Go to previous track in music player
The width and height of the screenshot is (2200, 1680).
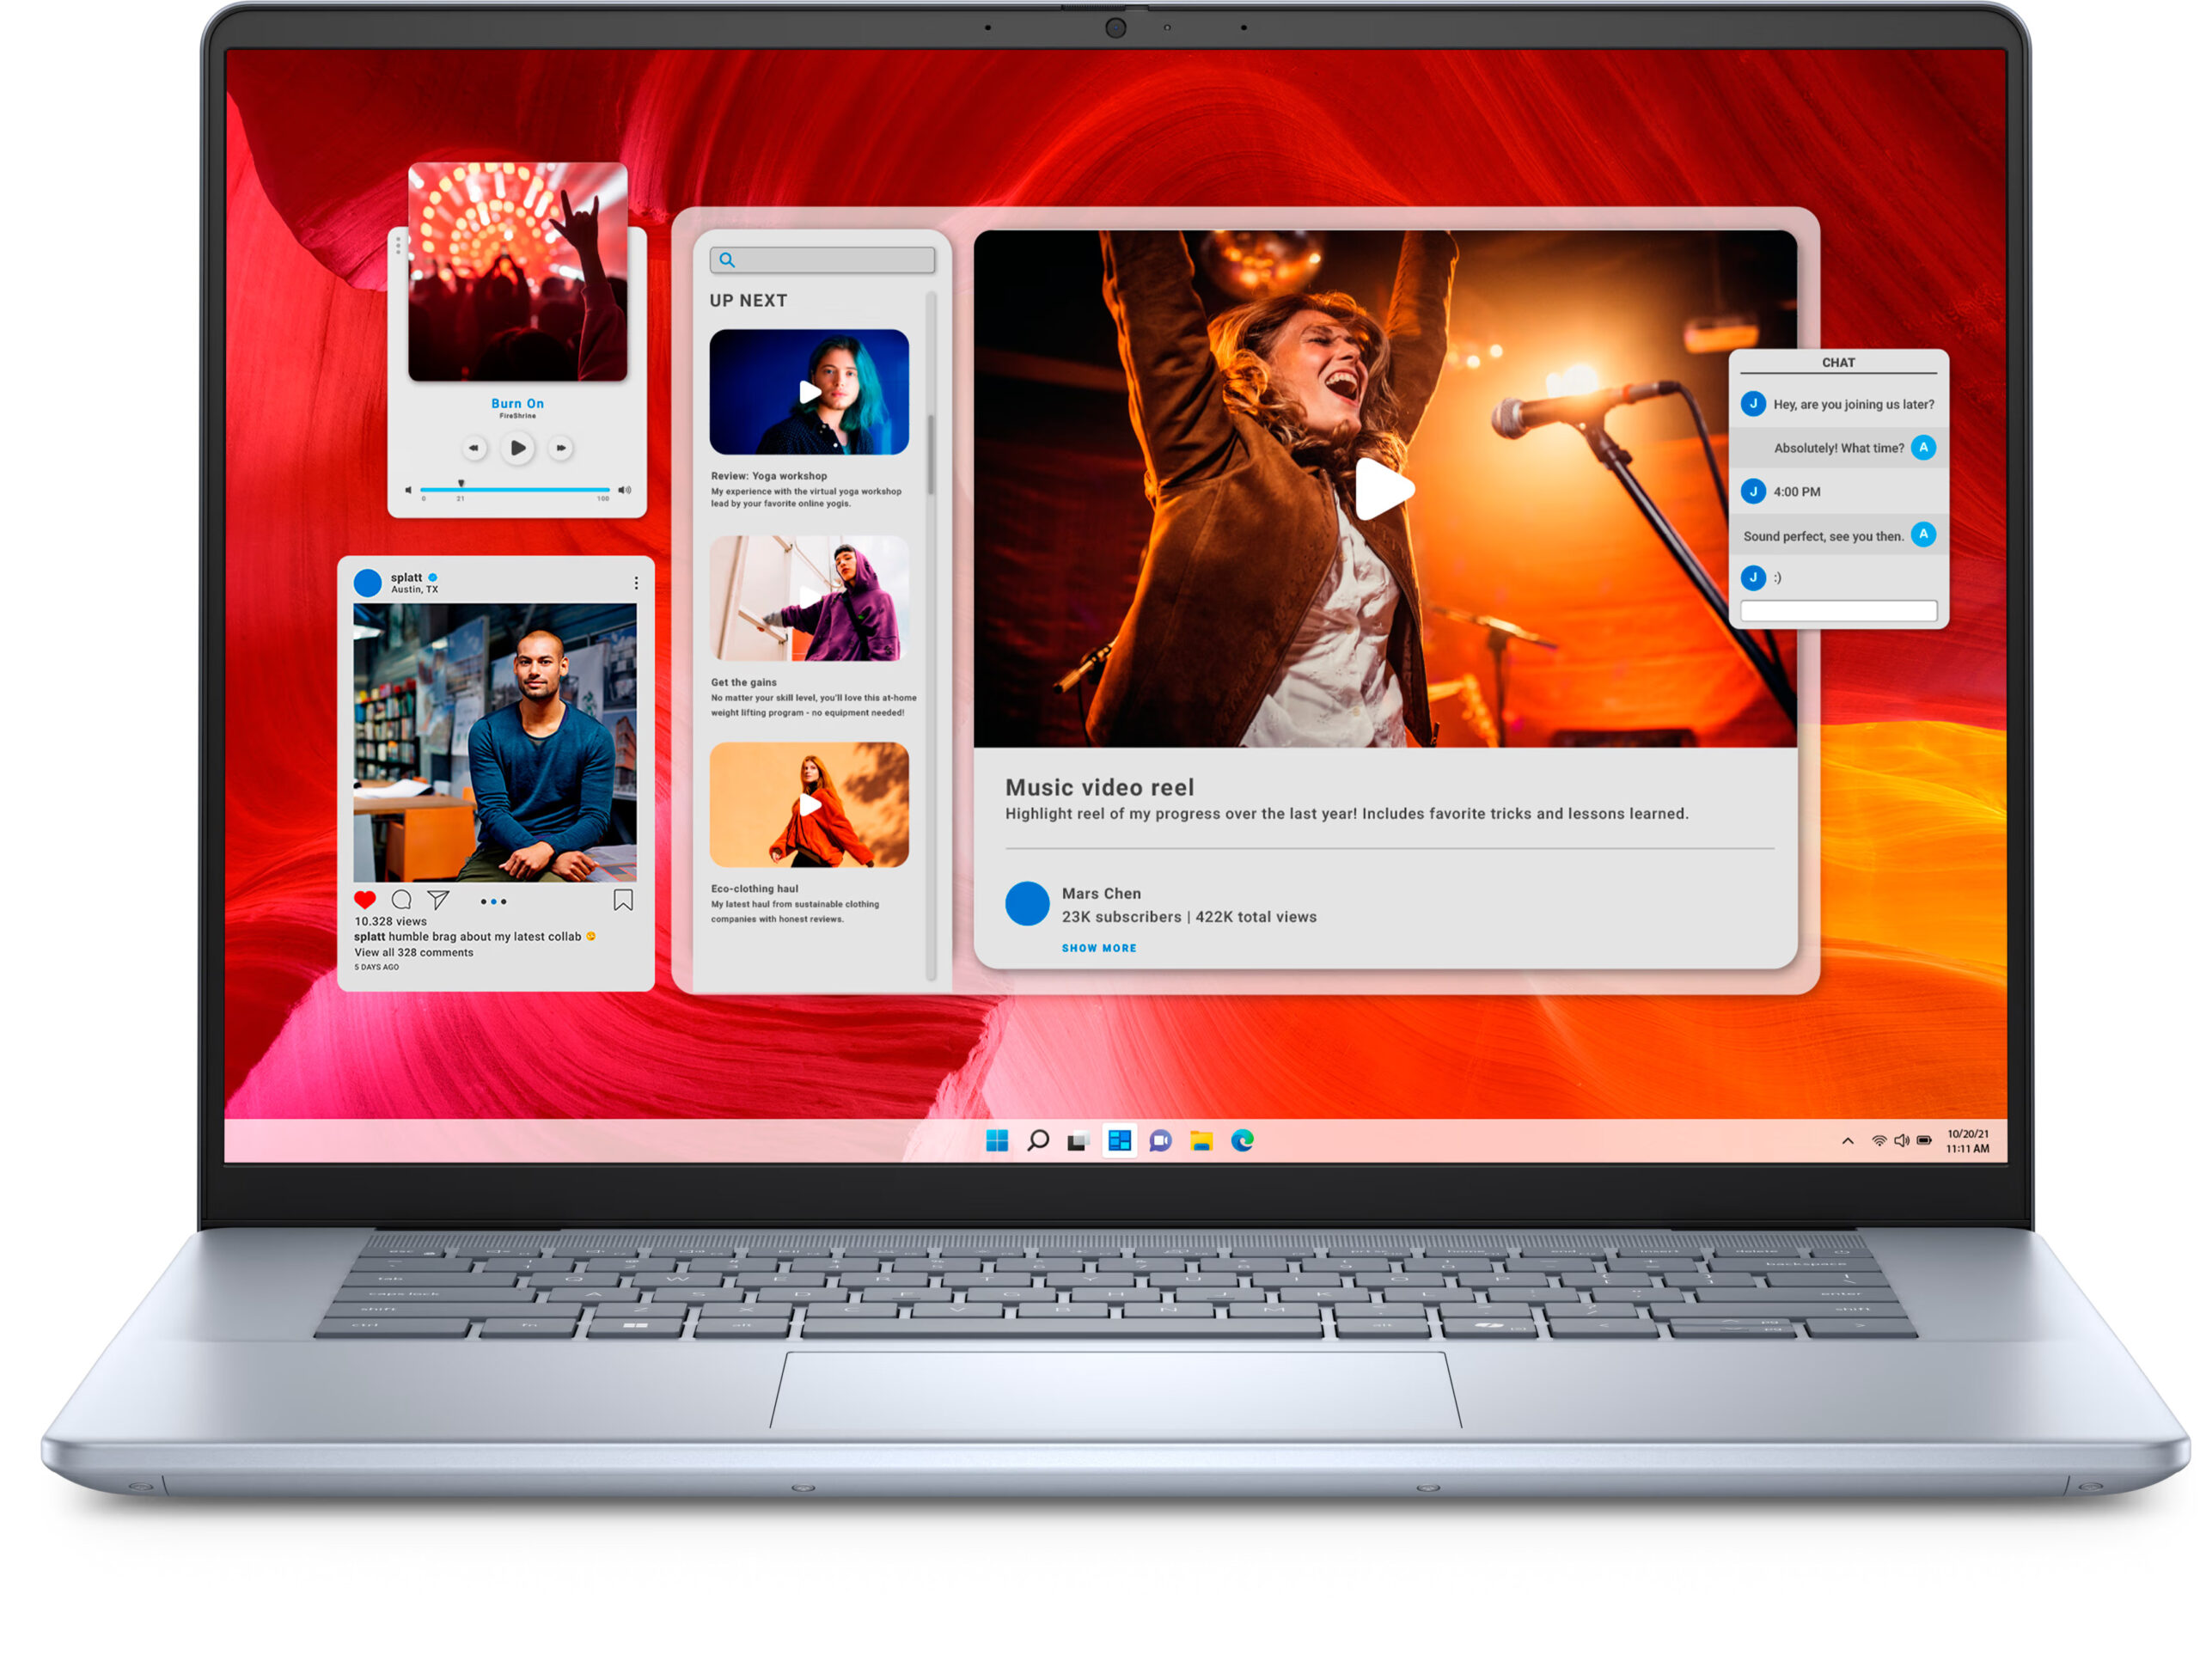pyautogui.click(x=474, y=448)
